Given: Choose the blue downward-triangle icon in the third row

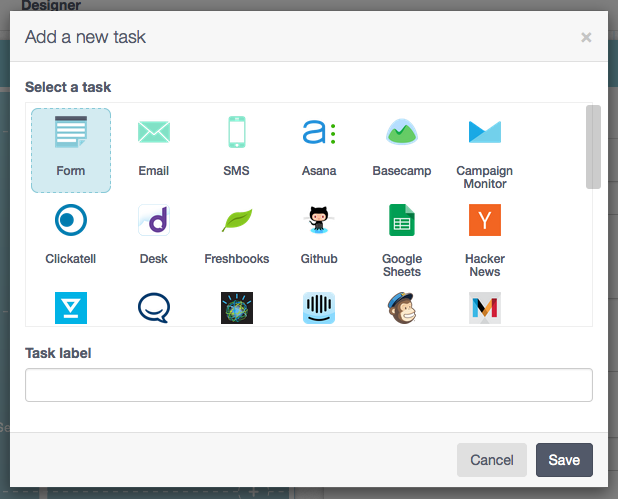Looking at the screenshot, I should click(x=71, y=308).
